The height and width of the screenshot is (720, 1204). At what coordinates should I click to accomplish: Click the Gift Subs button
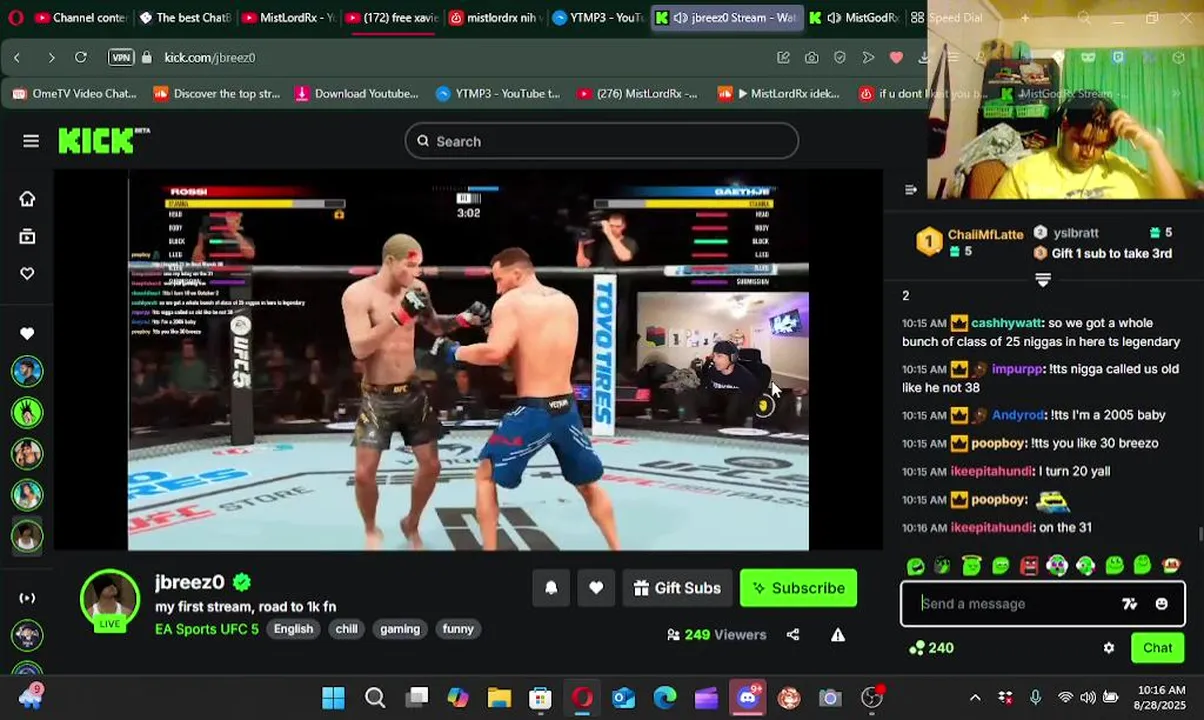coord(677,588)
